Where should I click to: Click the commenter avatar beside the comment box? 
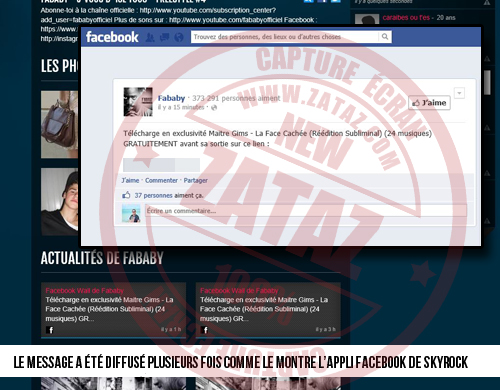tap(131, 213)
